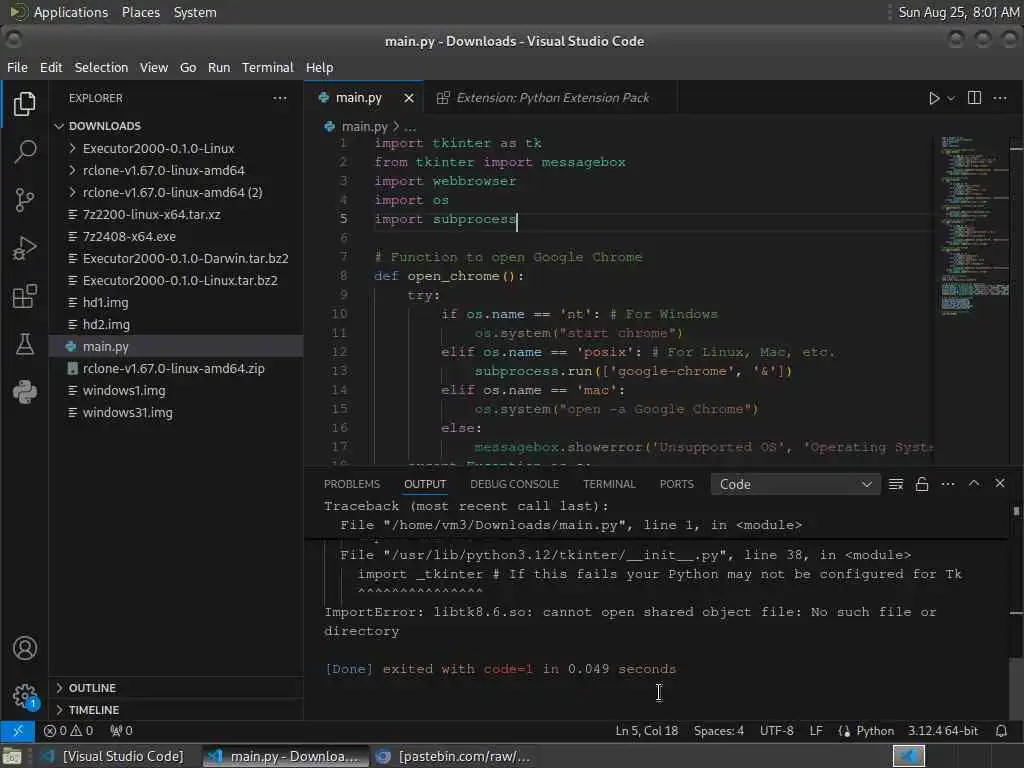Switch to the Ports tab
1024x768 pixels.
pos(677,484)
